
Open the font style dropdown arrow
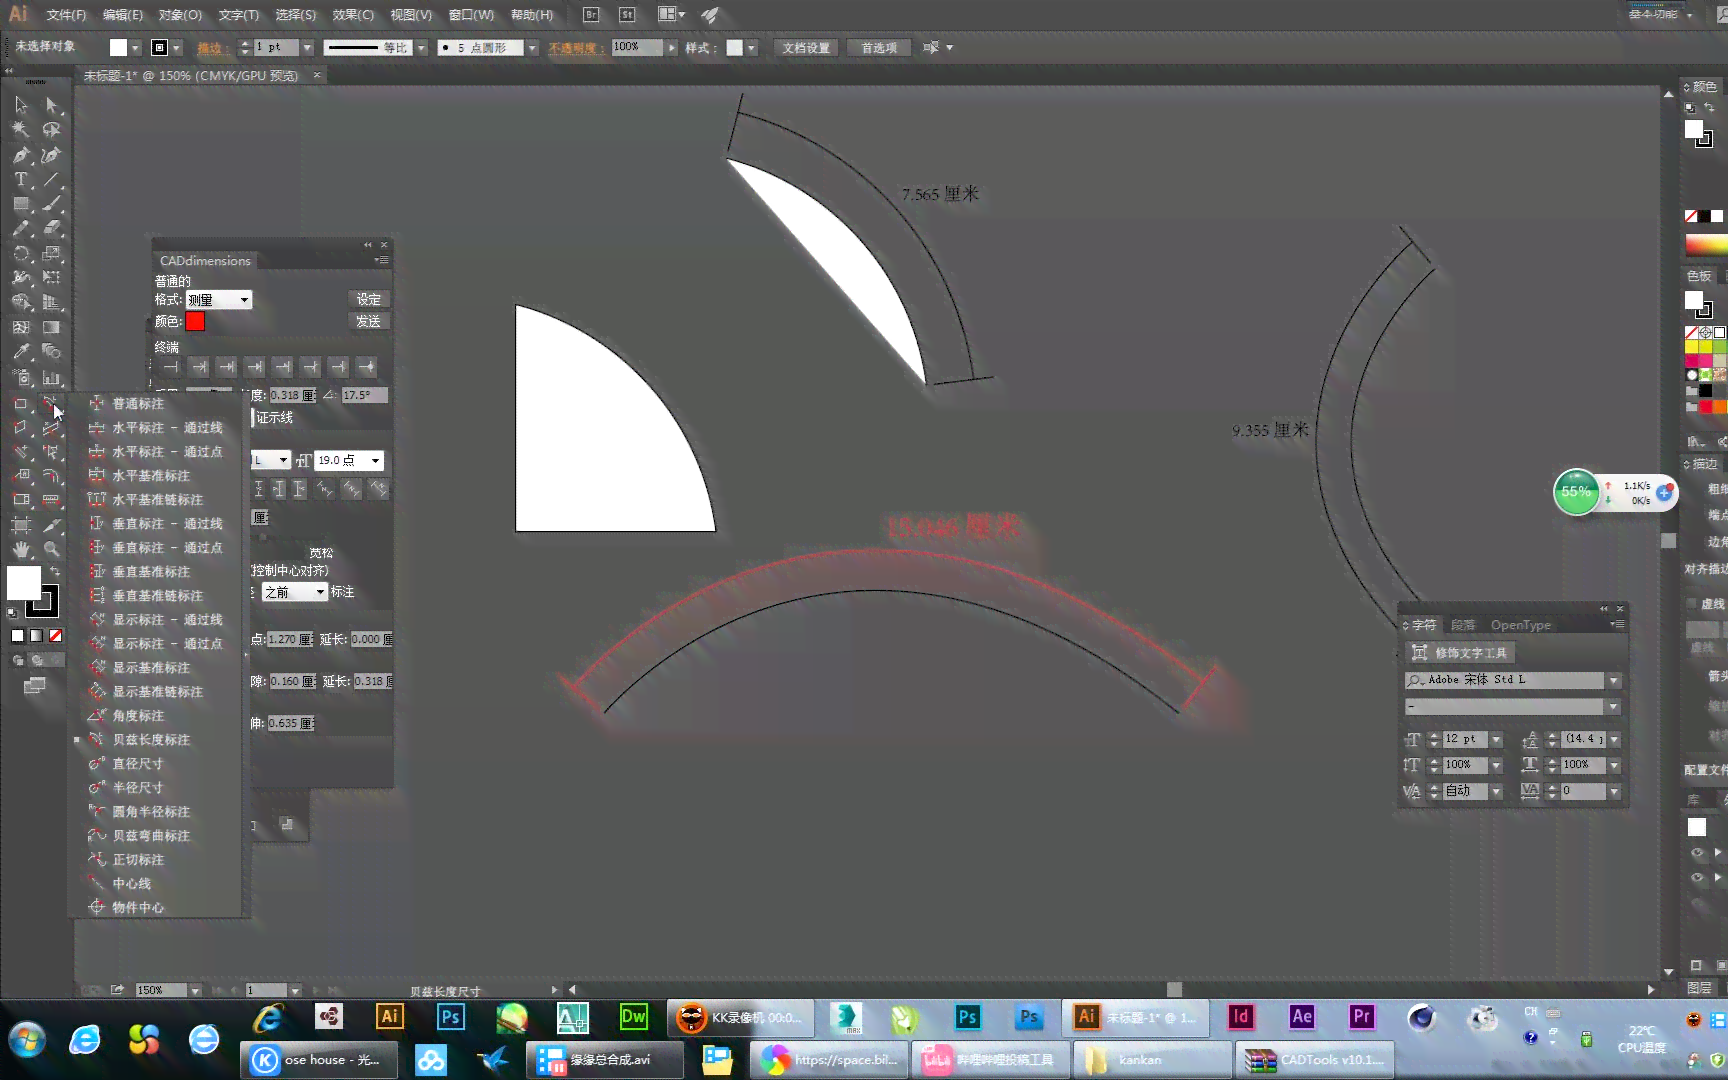[x=1613, y=707]
